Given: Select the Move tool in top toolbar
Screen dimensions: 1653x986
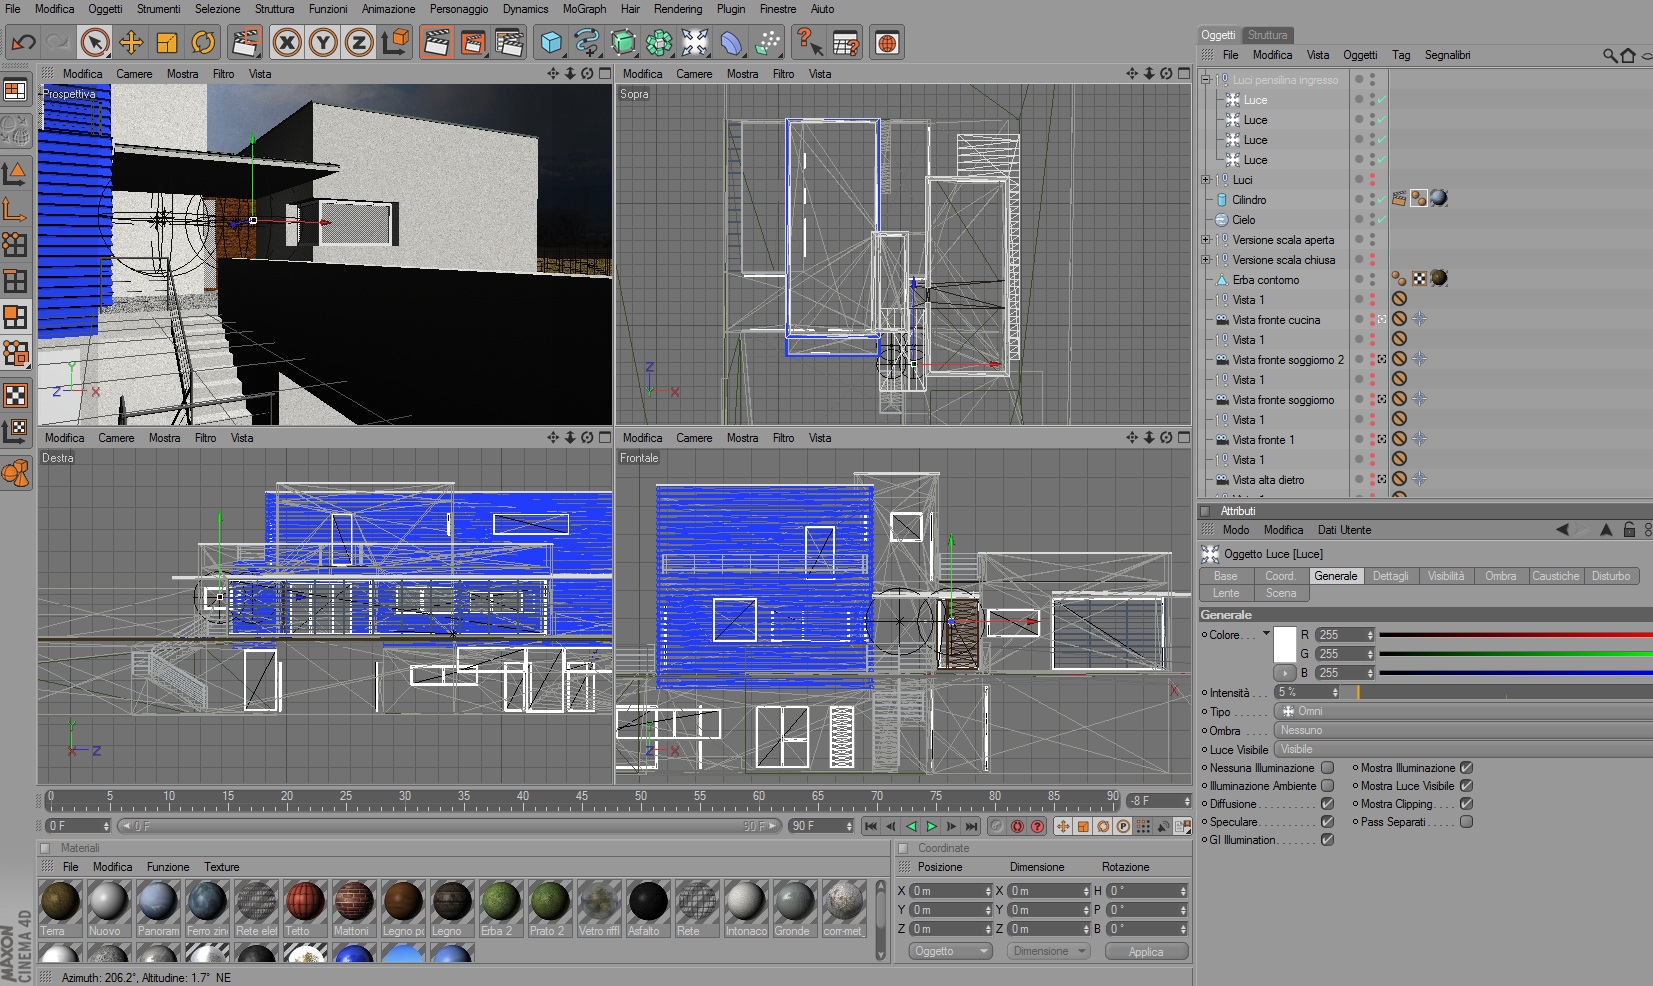Looking at the screenshot, I should coord(131,43).
